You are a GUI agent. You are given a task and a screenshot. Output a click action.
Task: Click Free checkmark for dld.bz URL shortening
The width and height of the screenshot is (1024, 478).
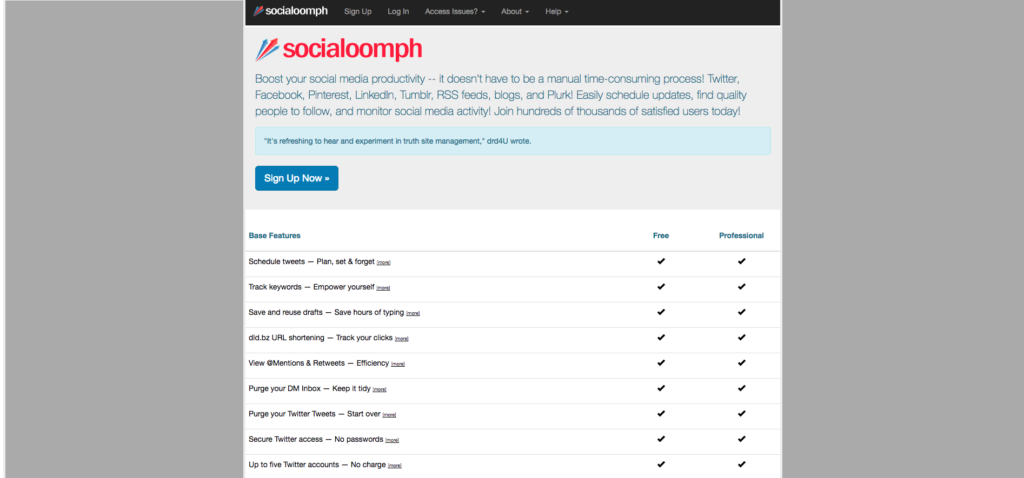661,338
